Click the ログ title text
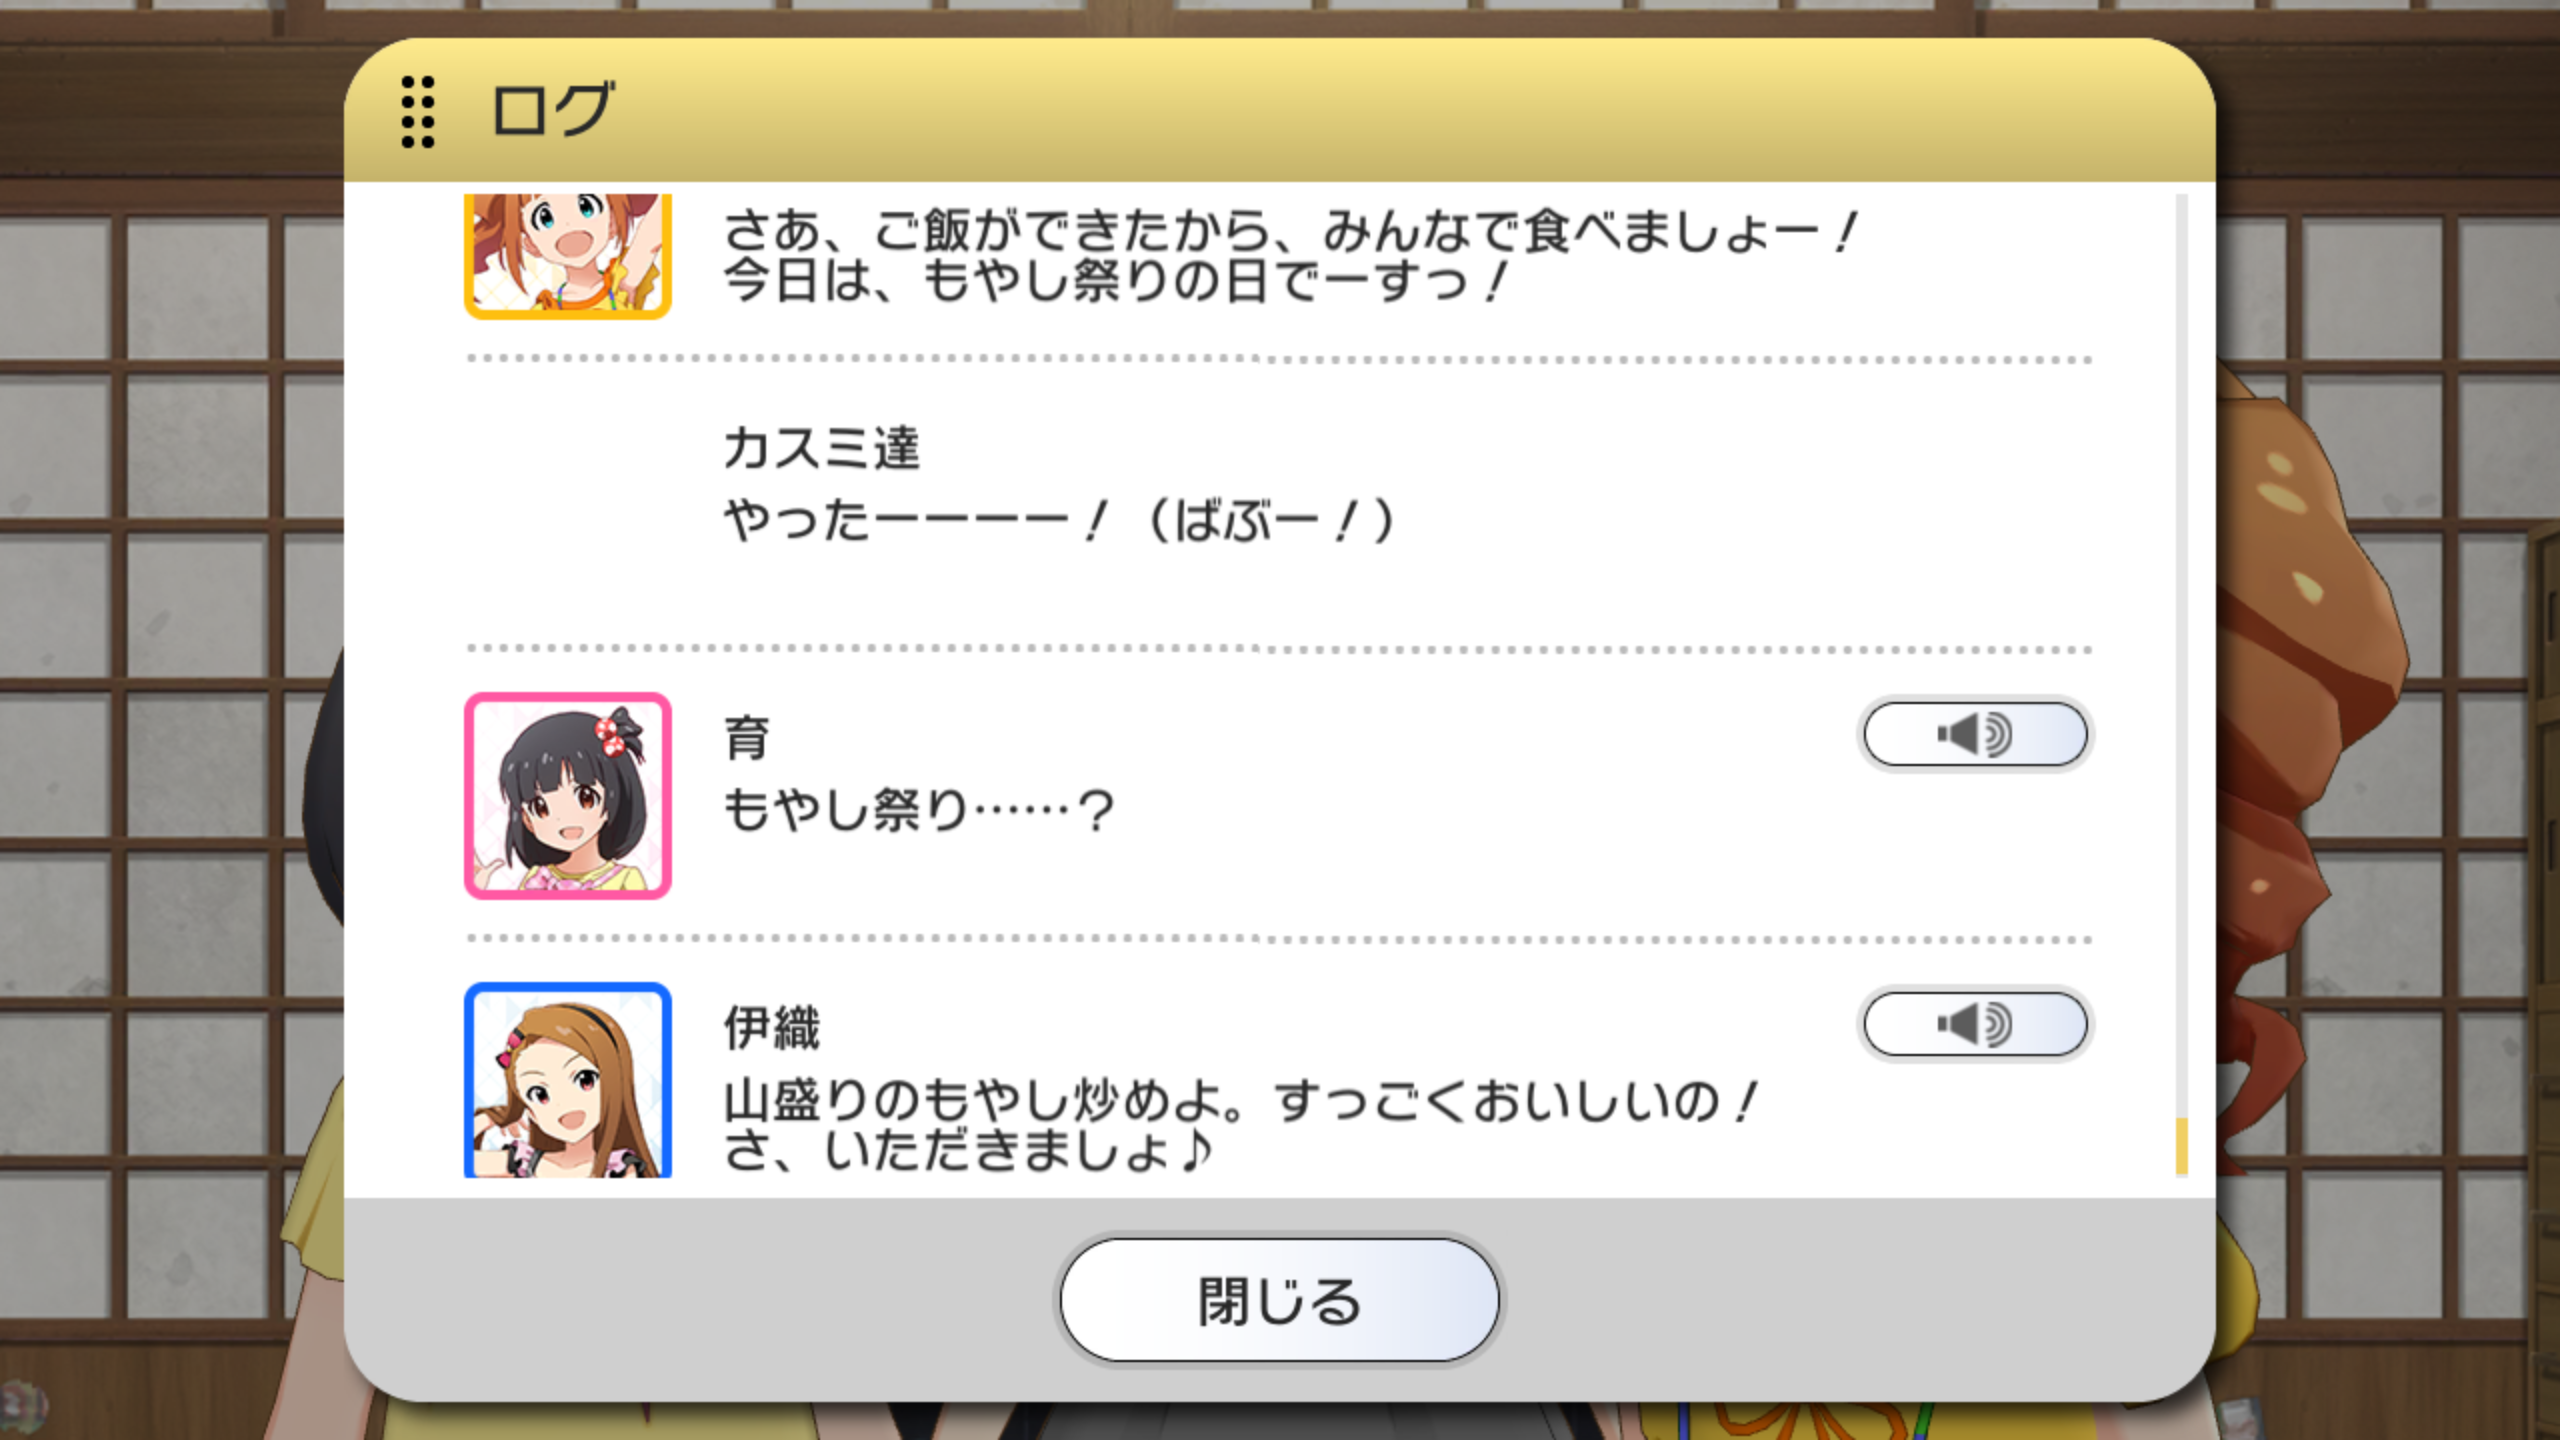Image resolution: width=2560 pixels, height=1440 pixels. [x=551, y=110]
